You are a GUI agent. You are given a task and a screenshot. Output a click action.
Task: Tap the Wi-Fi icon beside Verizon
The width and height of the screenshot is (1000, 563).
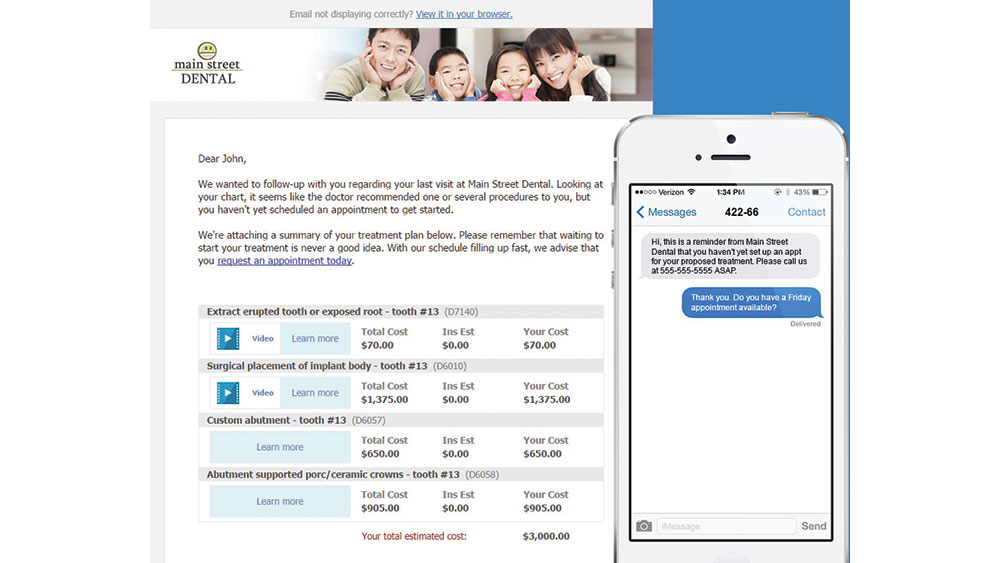click(691, 192)
